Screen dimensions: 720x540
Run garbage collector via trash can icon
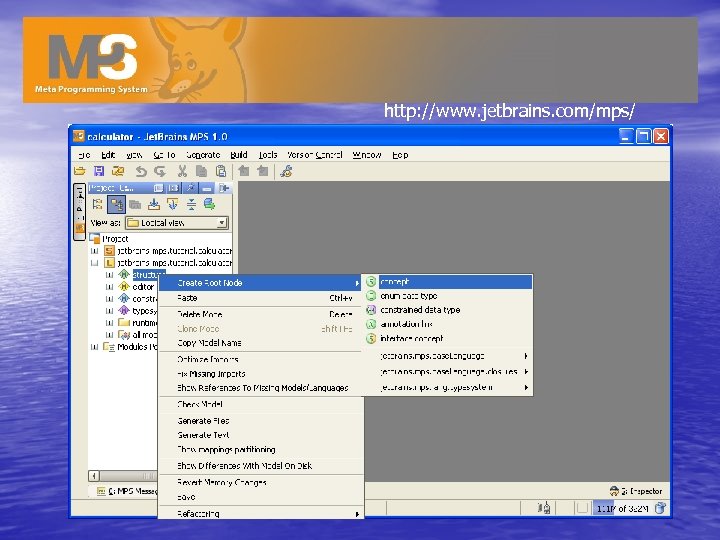point(660,508)
